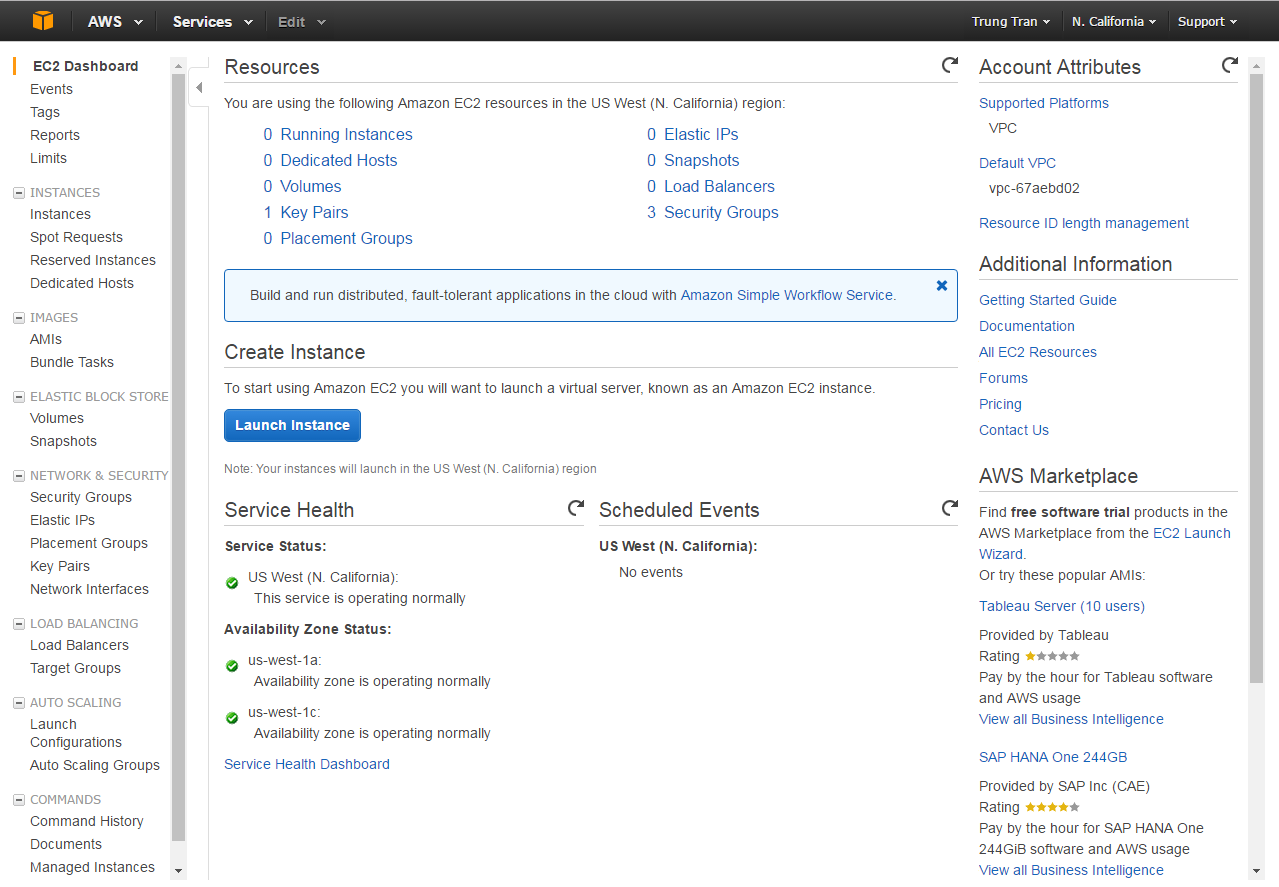
Task: Collapse the COMMANDS sidebar section
Action: tap(19, 800)
